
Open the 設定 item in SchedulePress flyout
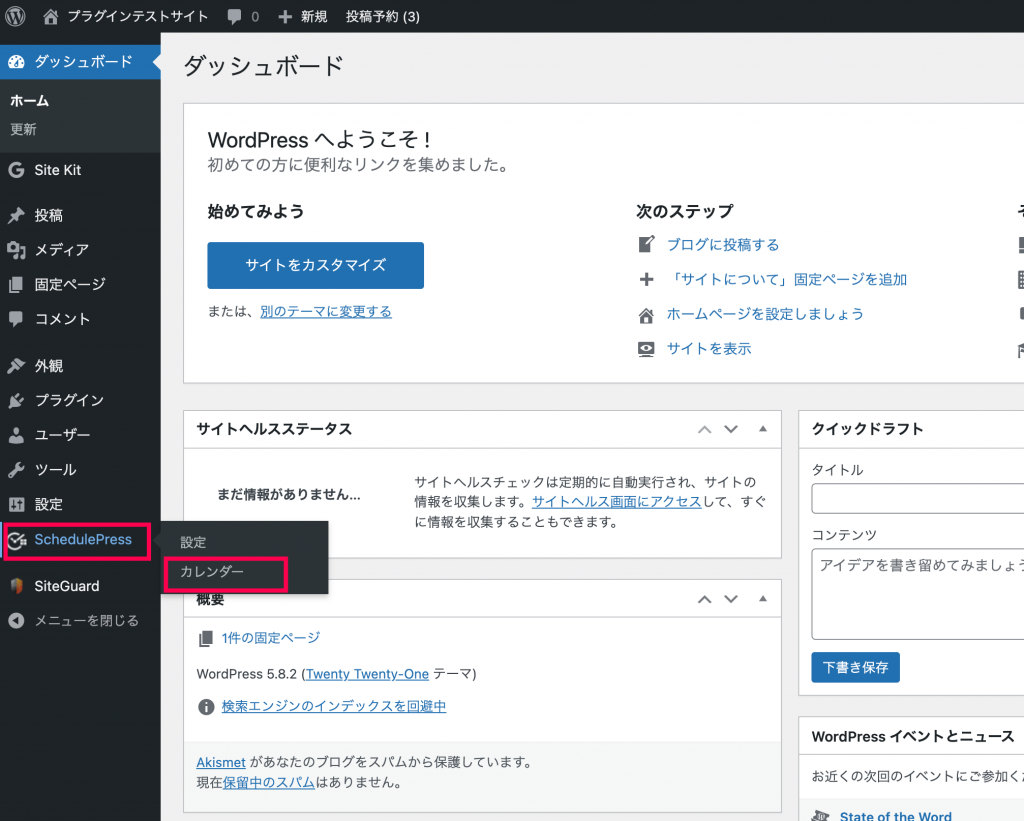coord(193,542)
